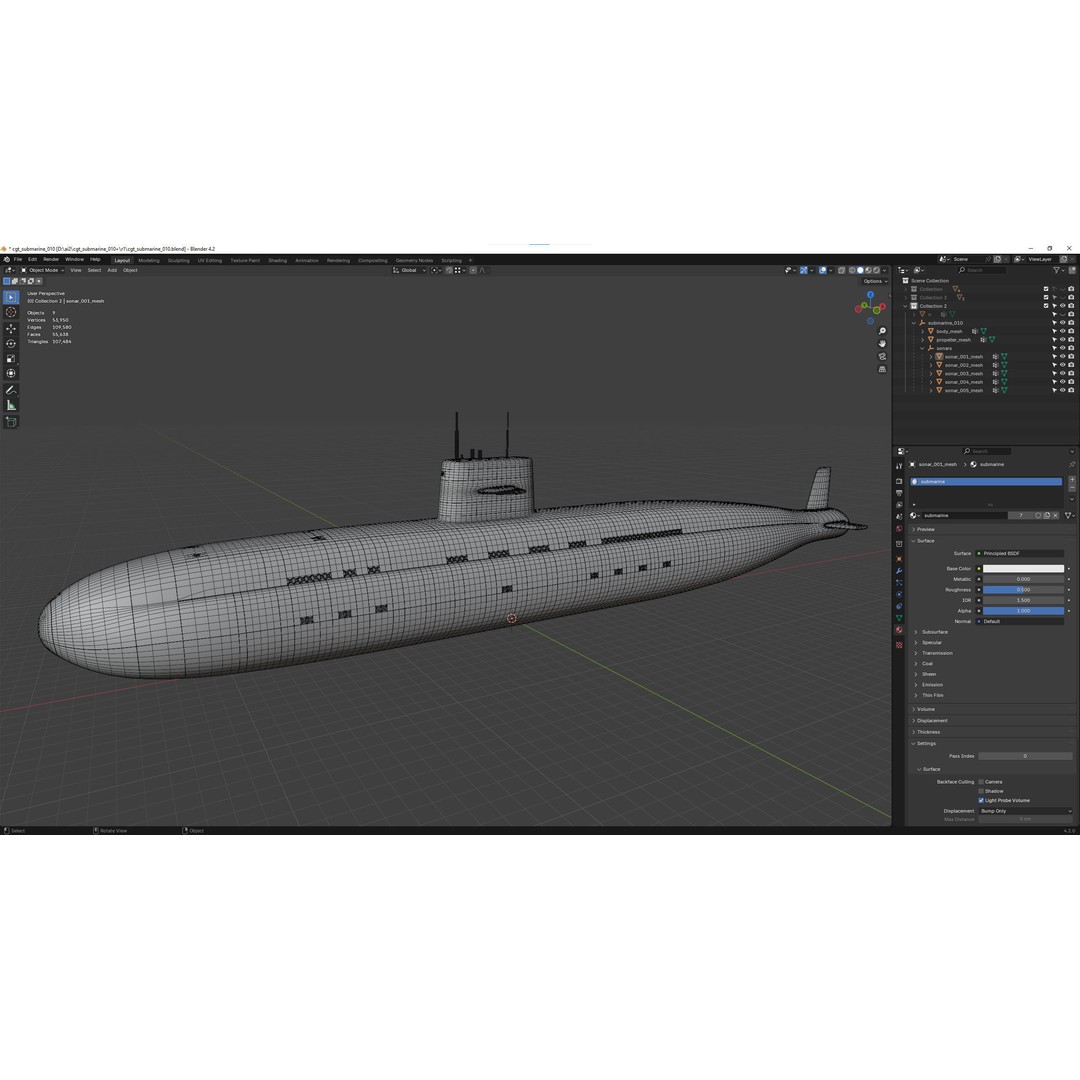Viewport: 1080px width, 1080px height.
Task: Click the Blender logo menu icon
Action: click(6, 260)
